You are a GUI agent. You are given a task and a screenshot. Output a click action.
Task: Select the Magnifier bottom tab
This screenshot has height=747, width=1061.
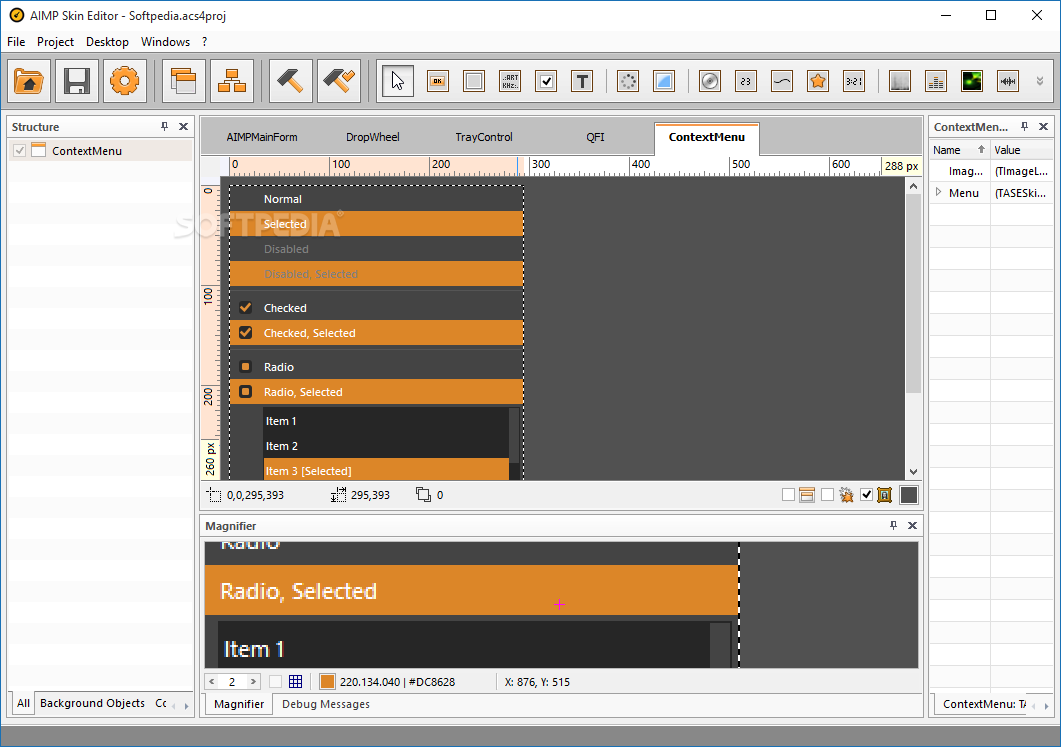[239, 704]
